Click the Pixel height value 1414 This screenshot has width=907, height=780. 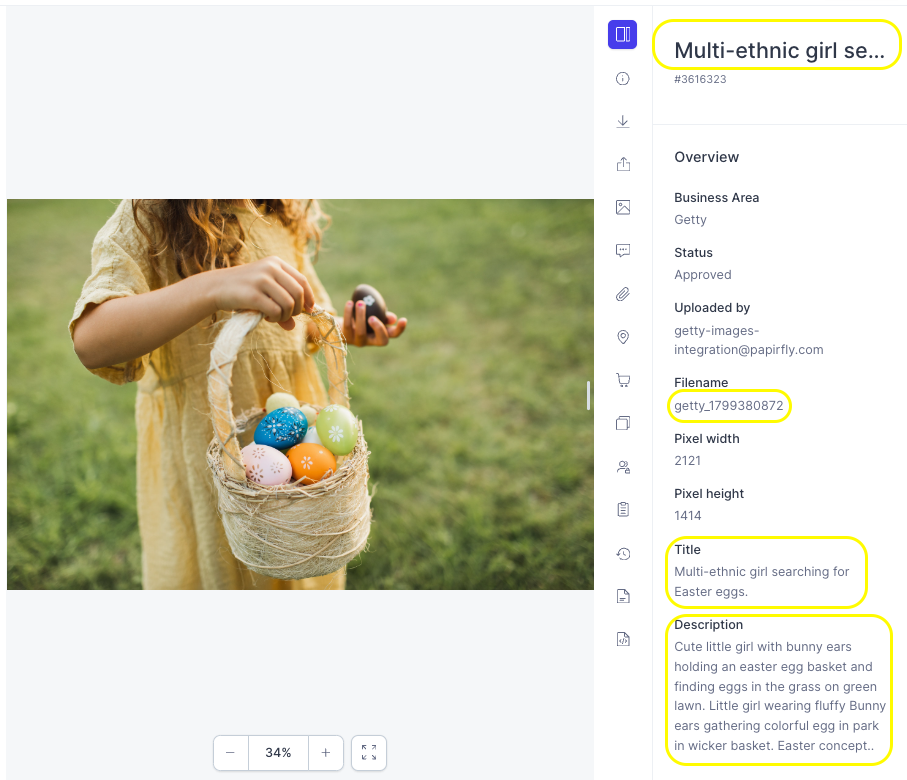tap(687, 516)
